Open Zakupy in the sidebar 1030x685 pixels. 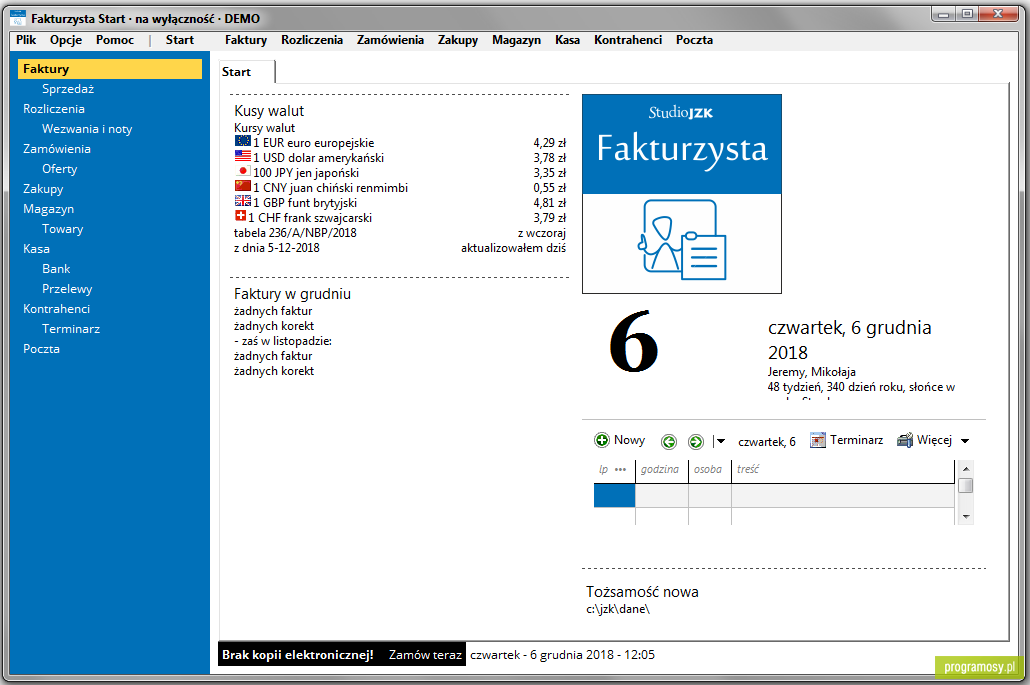pyautogui.click(x=43, y=189)
